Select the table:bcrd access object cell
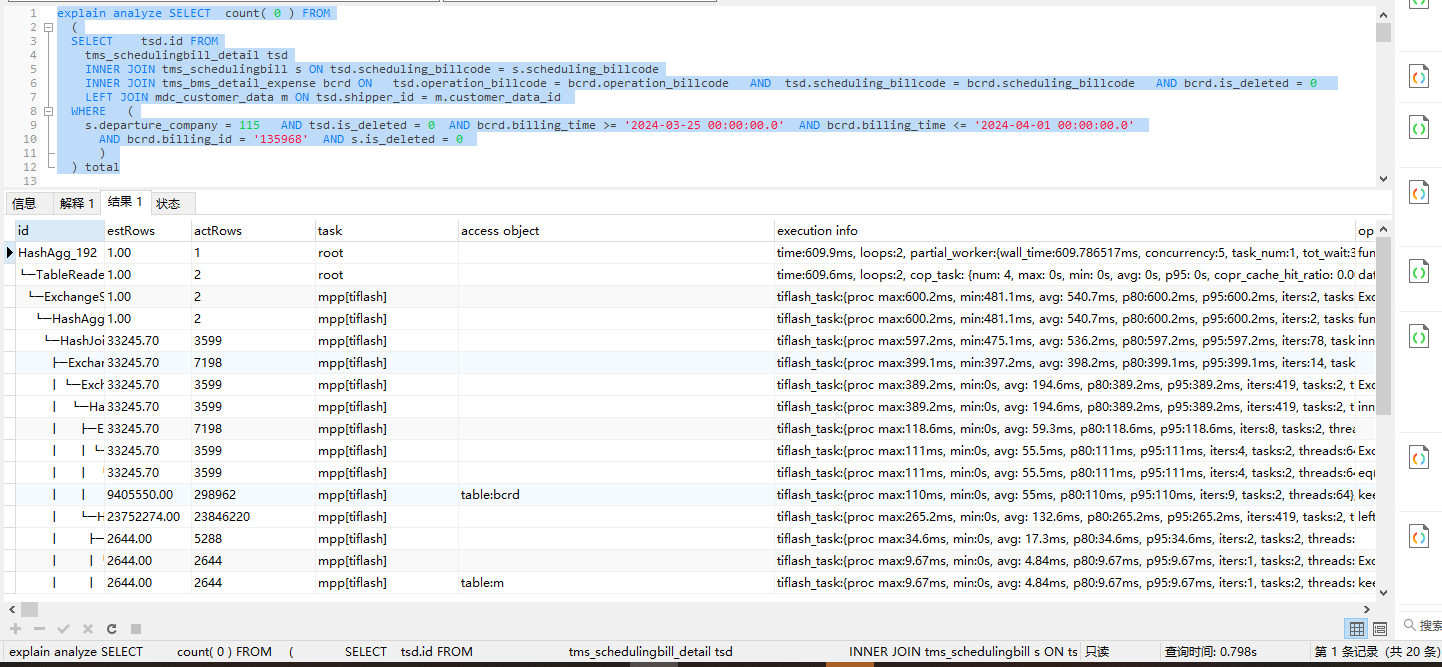Viewport: 1442px width, 667px height. (x=615, y=494)
